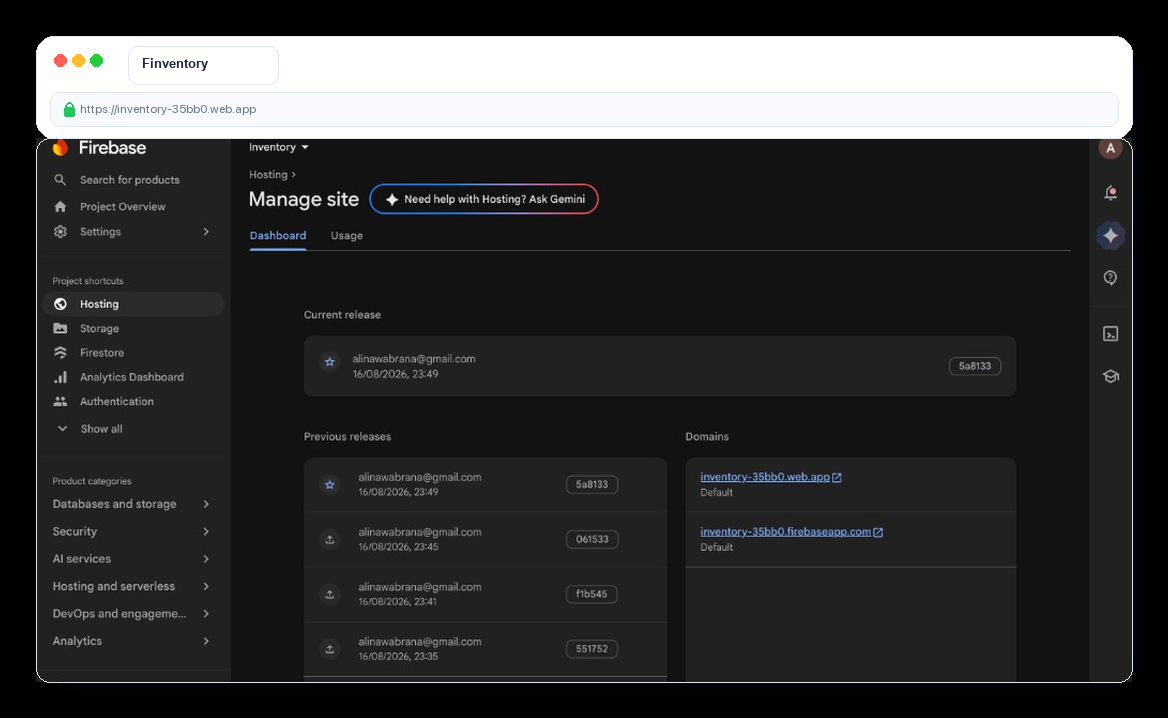Click the Domains section label
The width and height of the screenshot is (1168, 718).
[x=707, y=436]
